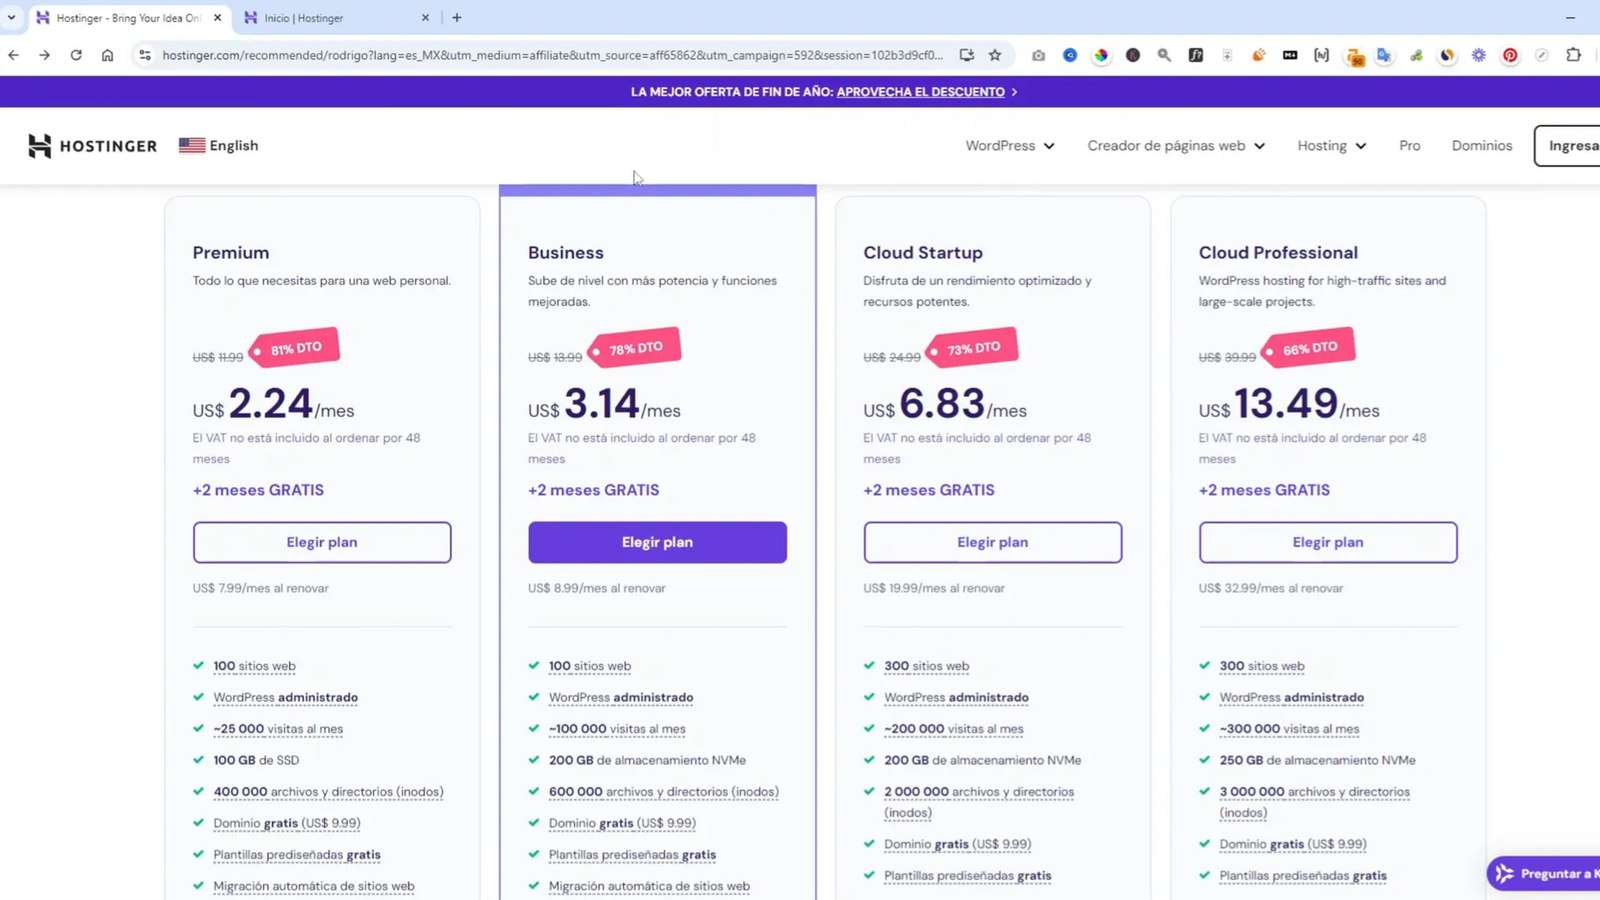
Task: Select the Dominios menu item
Action: coord(1482,145)
